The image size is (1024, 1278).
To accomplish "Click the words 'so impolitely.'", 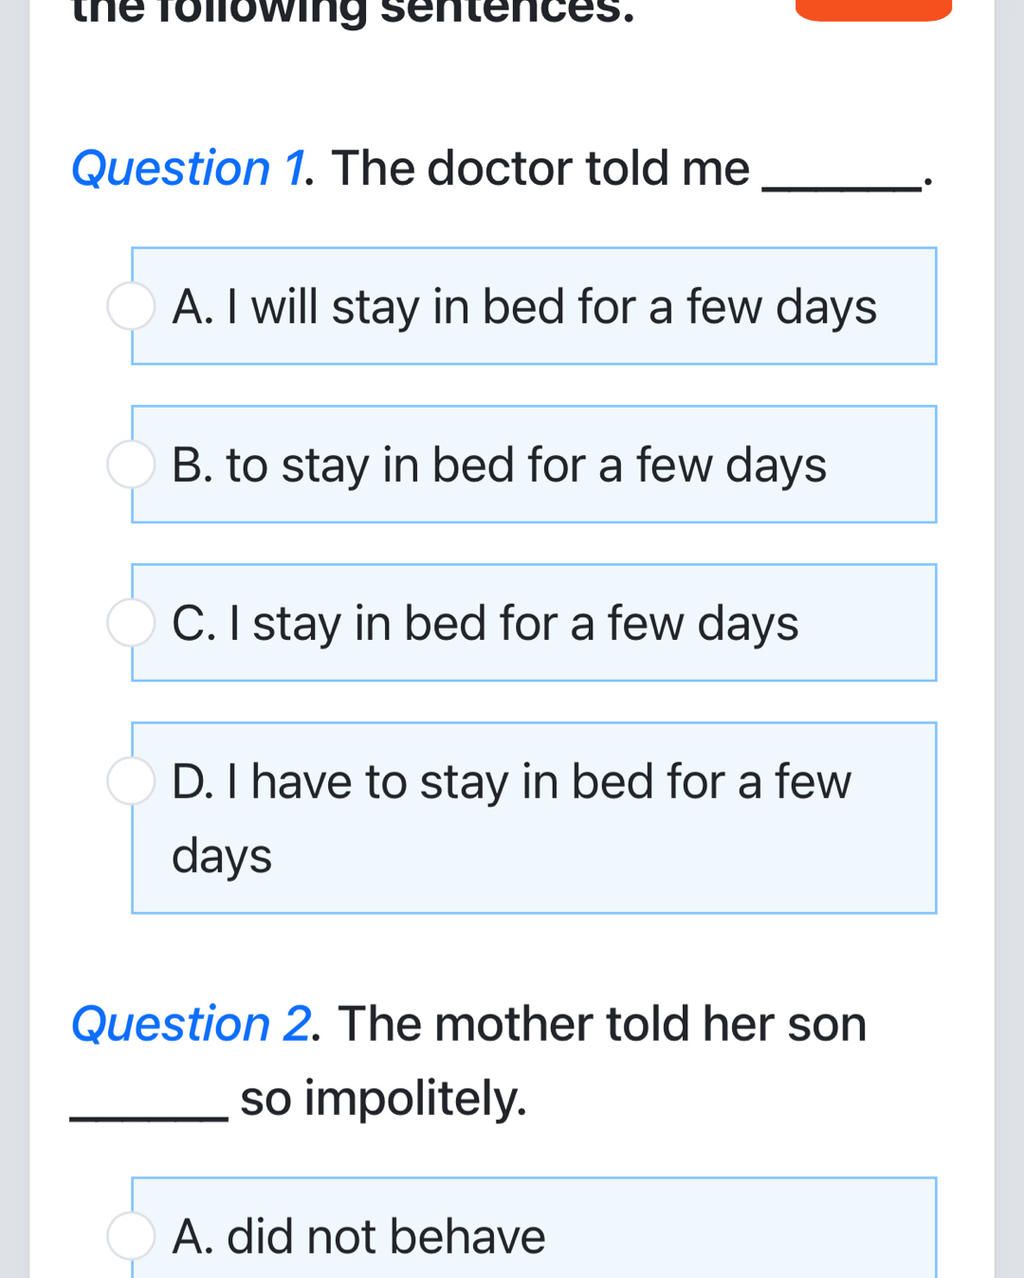I will pos(383,1099).
